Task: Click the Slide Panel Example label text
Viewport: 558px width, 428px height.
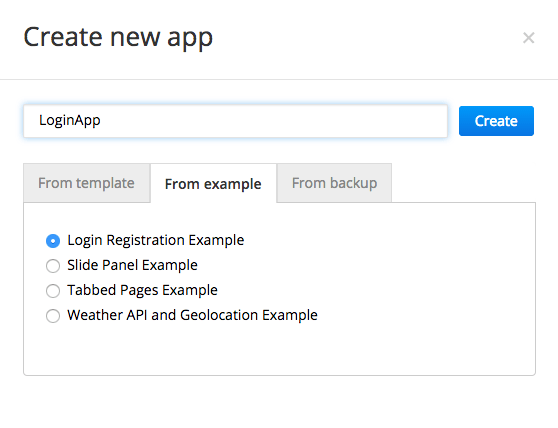Action: (132, 265)
